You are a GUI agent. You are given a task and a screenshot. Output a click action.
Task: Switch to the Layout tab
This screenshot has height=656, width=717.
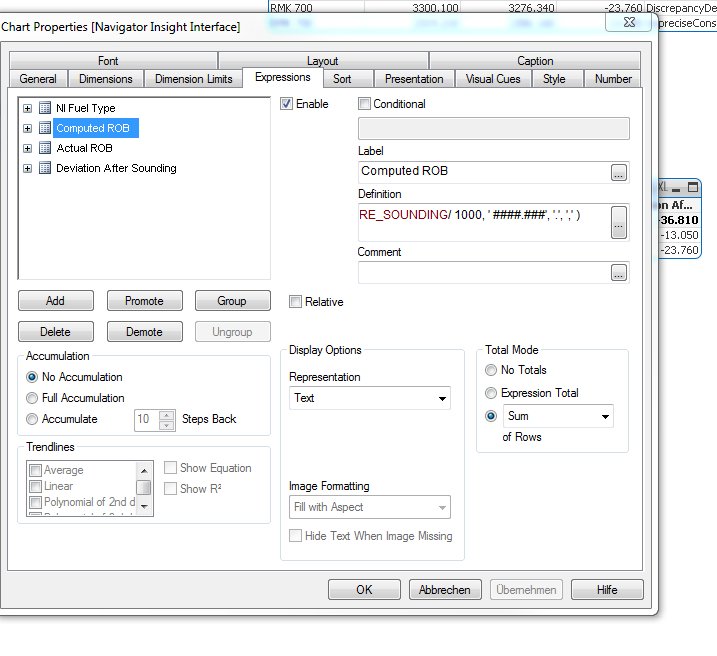click(323, 60)
